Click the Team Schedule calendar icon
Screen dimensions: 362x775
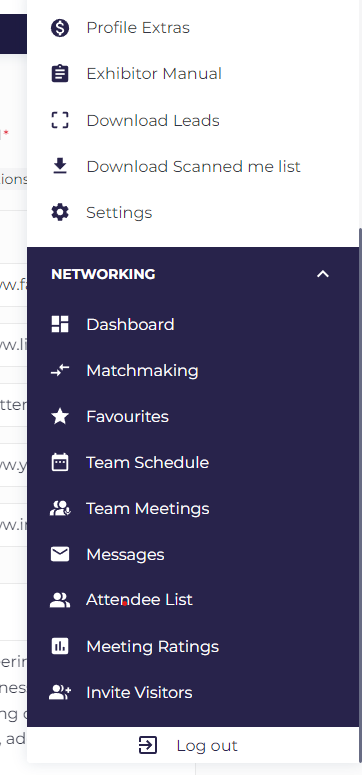[x=60, y=463]
